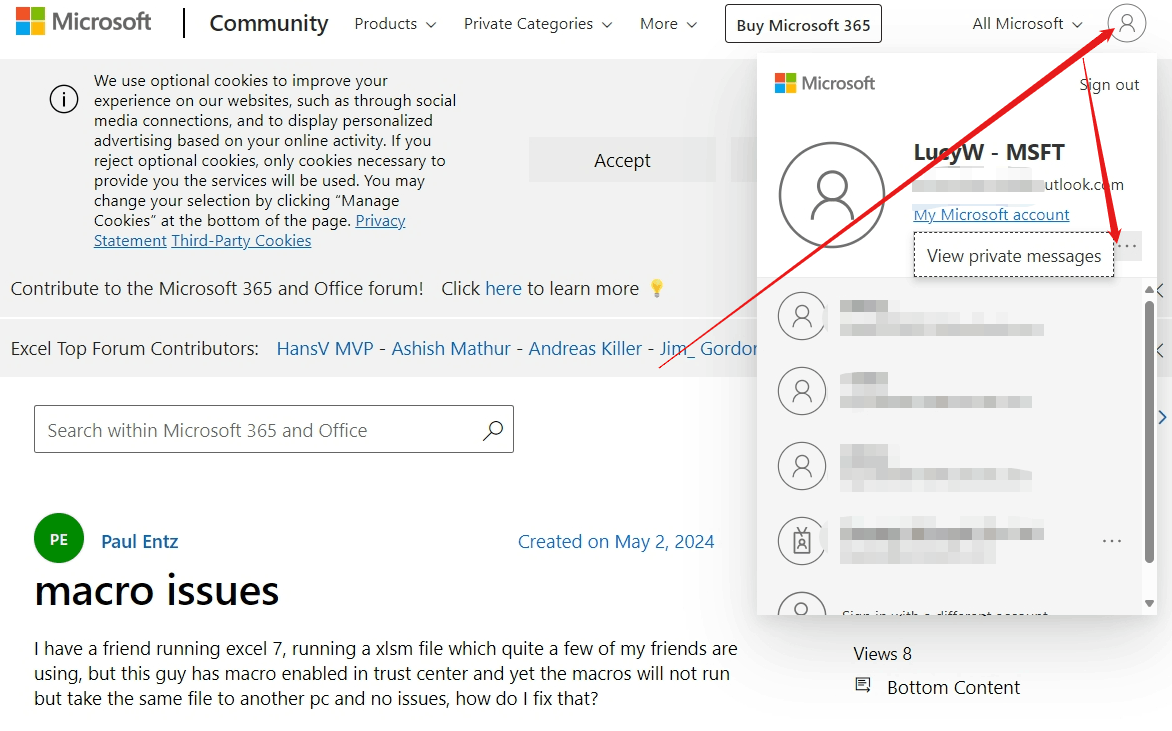Expand Private Categories dropdown

click(x=538, y=24)
